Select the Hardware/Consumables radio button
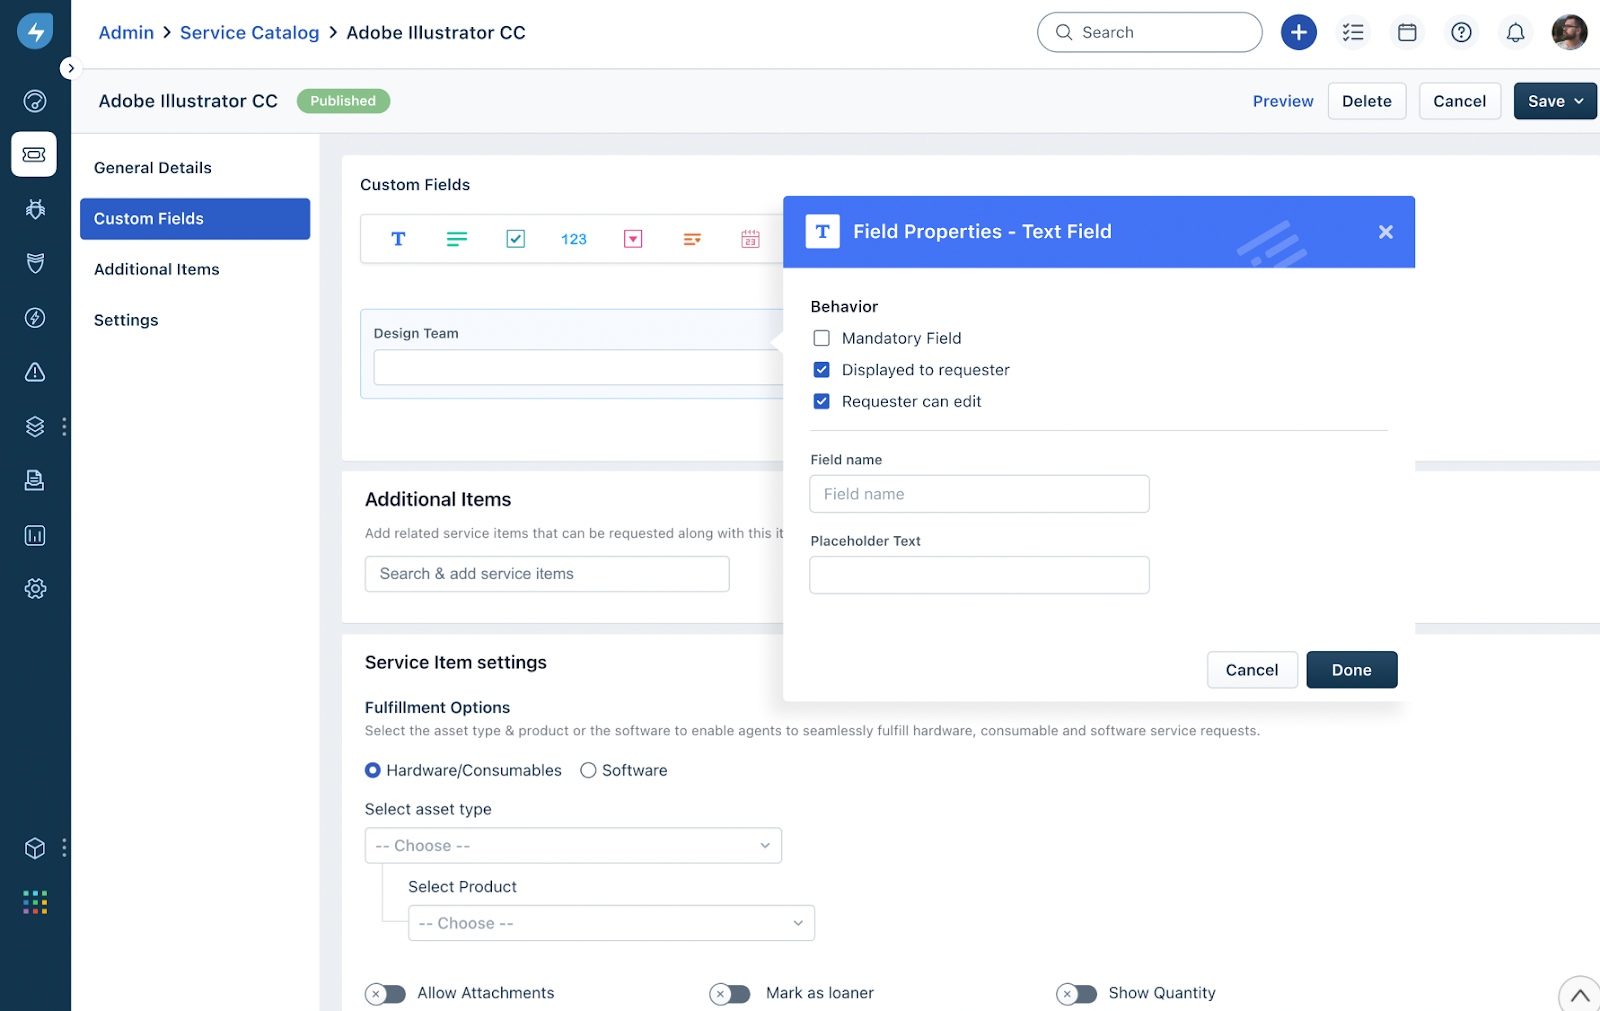Viewport: 1600px width, 1011px height. point(373,770)
